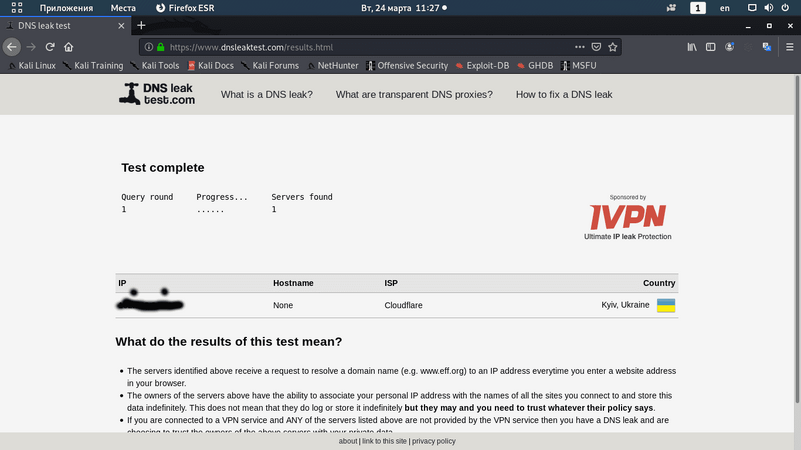Open a new tab with the plus button
Viewport: 801px width, 450px height.
point(142,25)
